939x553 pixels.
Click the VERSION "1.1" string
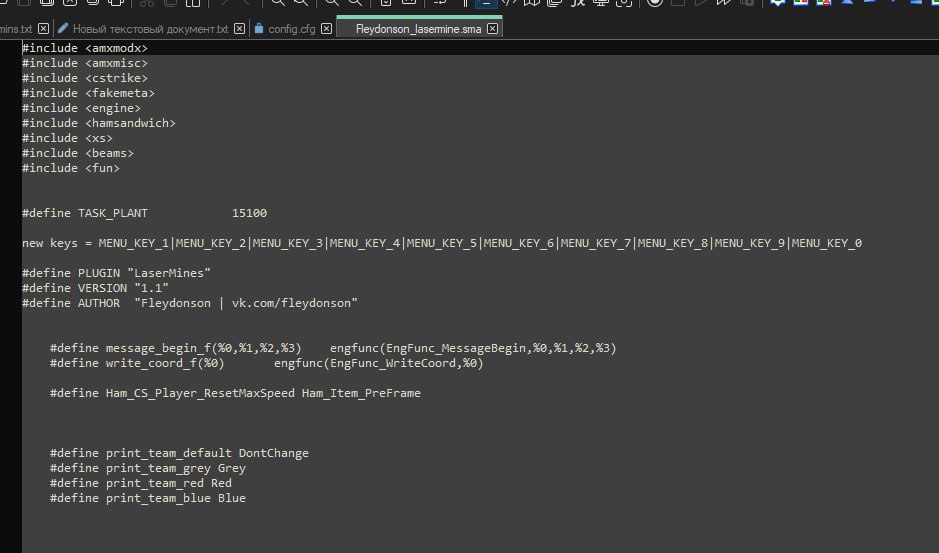pos(151,288)
